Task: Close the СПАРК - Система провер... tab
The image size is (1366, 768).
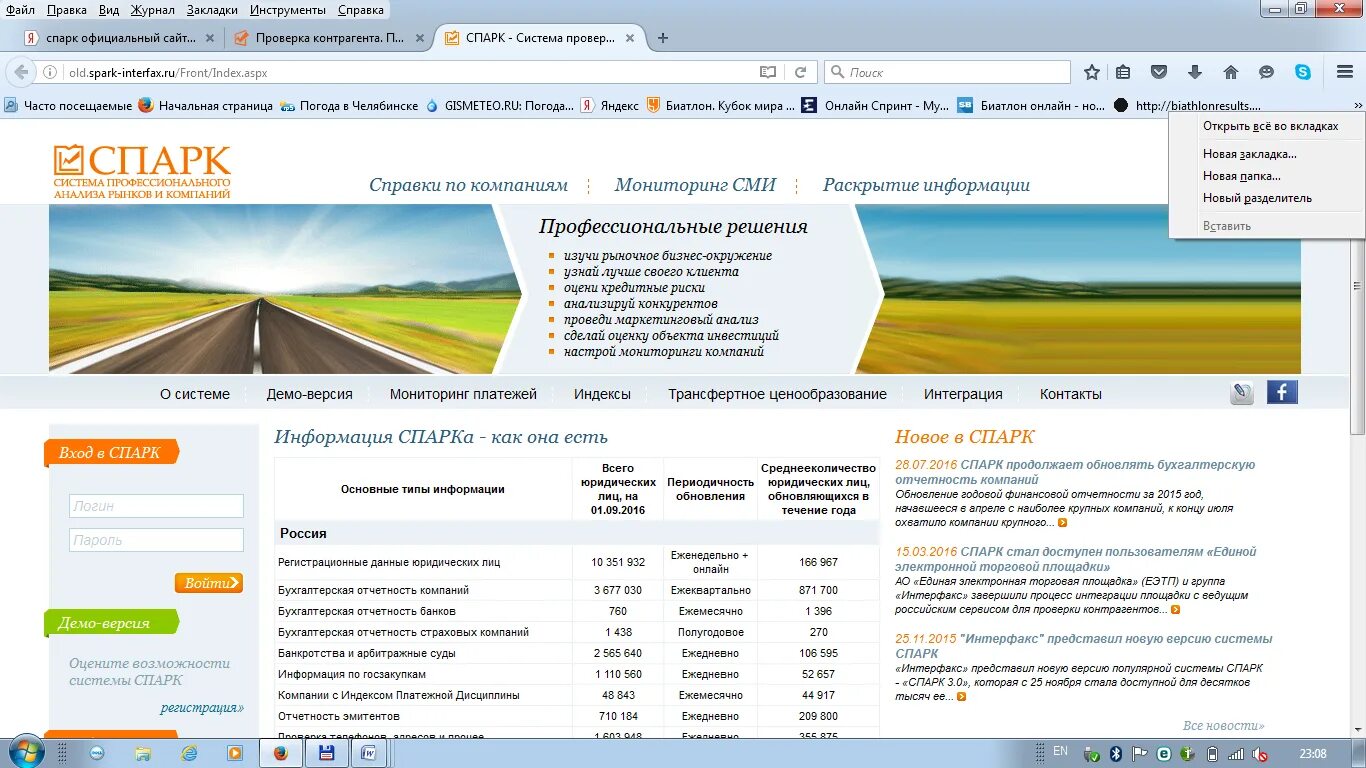Action: tap(629, 38)
